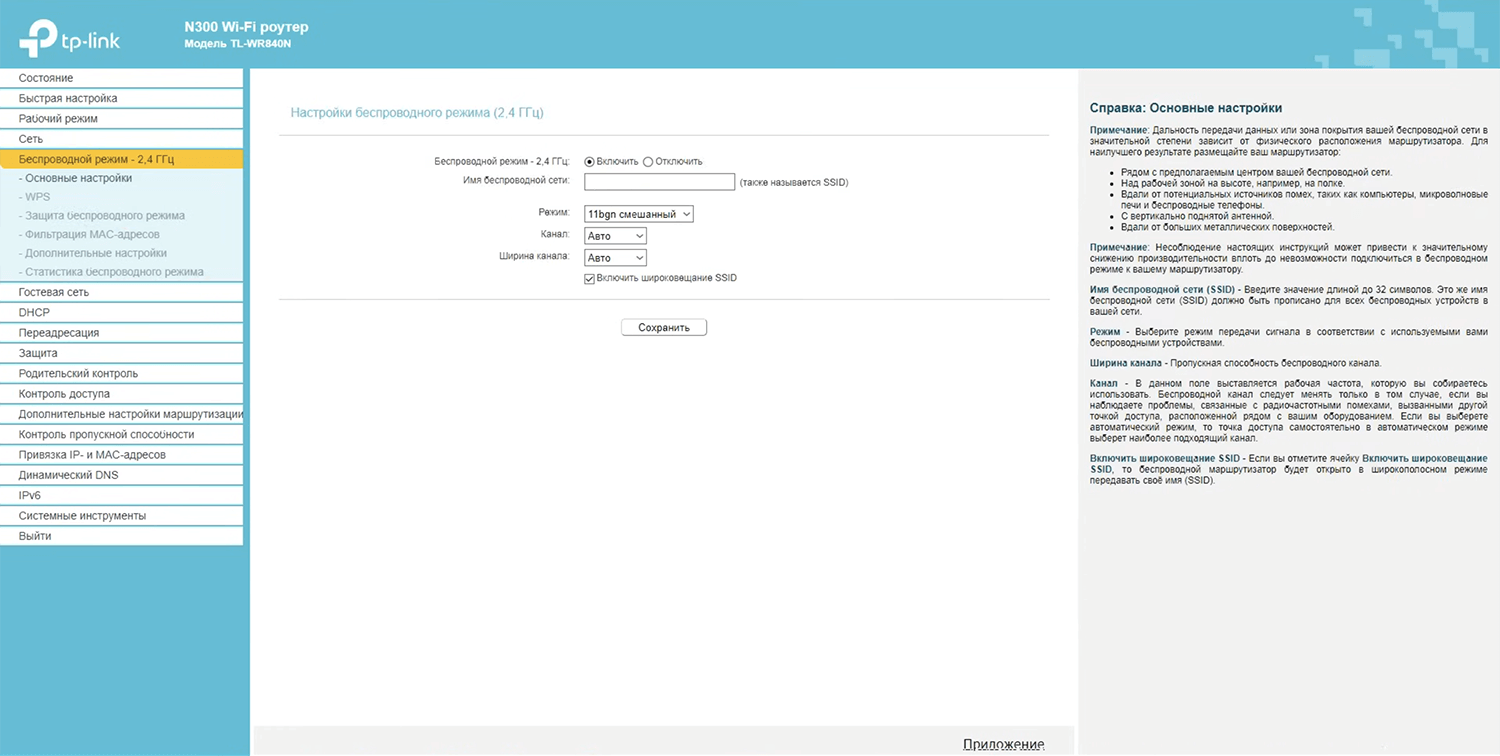Go to Быстрая настройка menu
Image resolution: width=1500 pixels, height=756 pixels.
(x=68, y=98)
